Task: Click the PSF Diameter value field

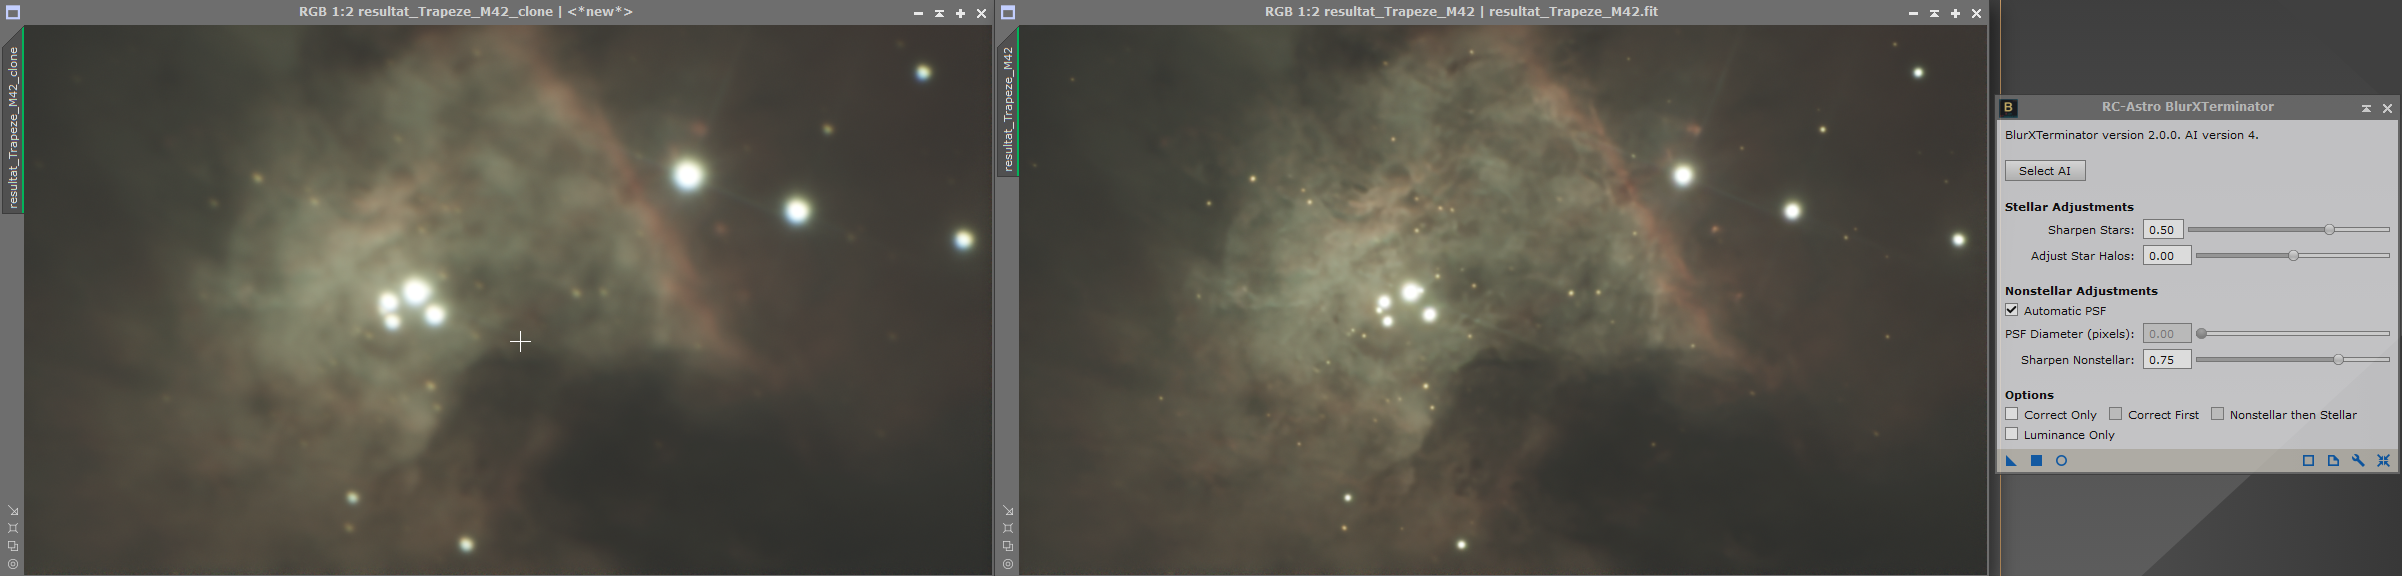Action: click(2167, 334)
